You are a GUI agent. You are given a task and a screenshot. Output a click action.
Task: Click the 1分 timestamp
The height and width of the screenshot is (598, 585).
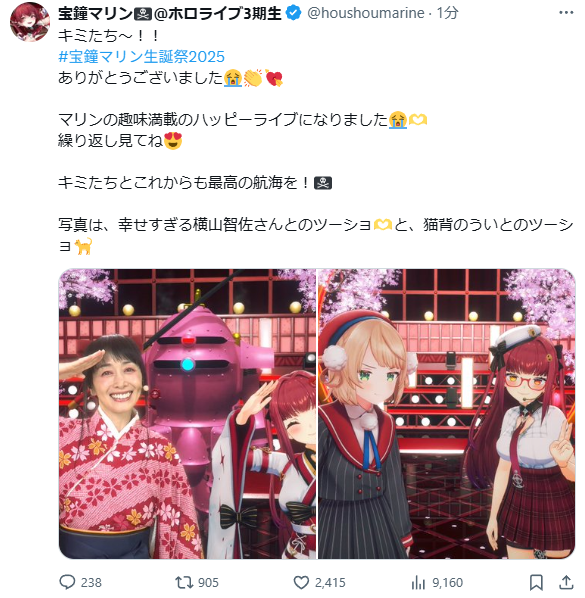pyautogui.click(x=447, y=13)
